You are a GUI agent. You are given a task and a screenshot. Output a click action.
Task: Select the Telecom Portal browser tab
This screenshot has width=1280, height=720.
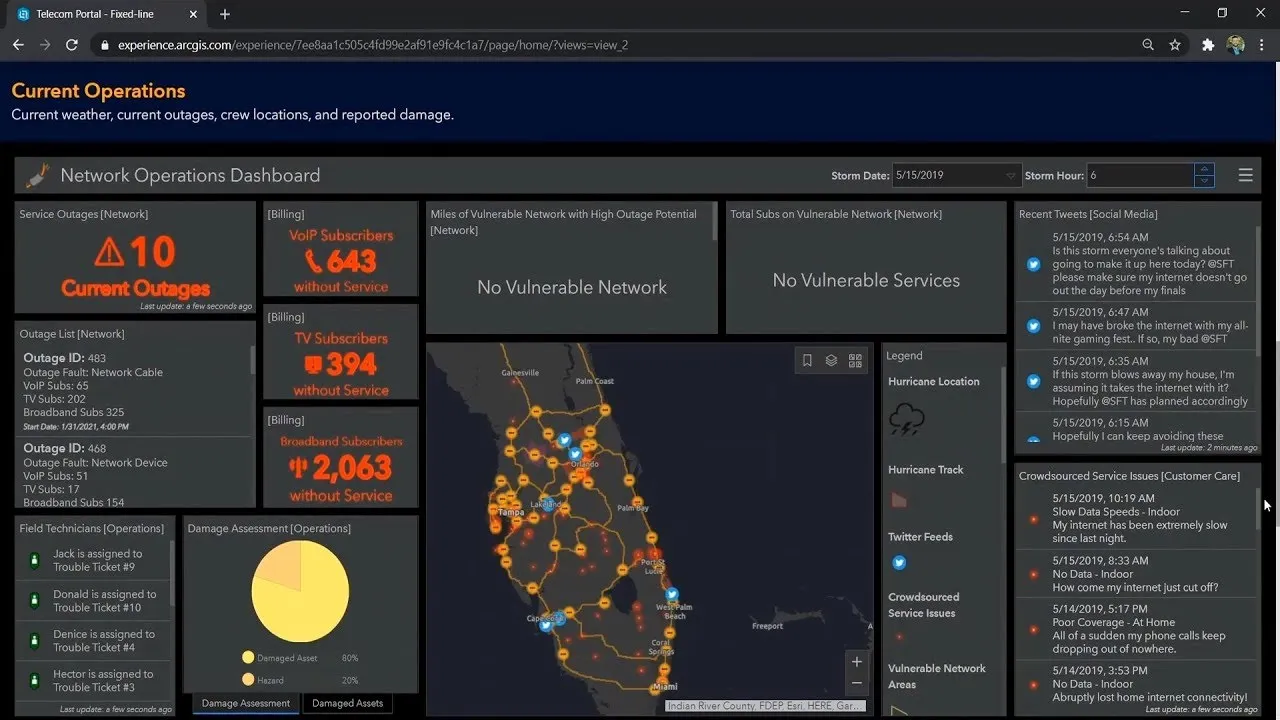105,14
